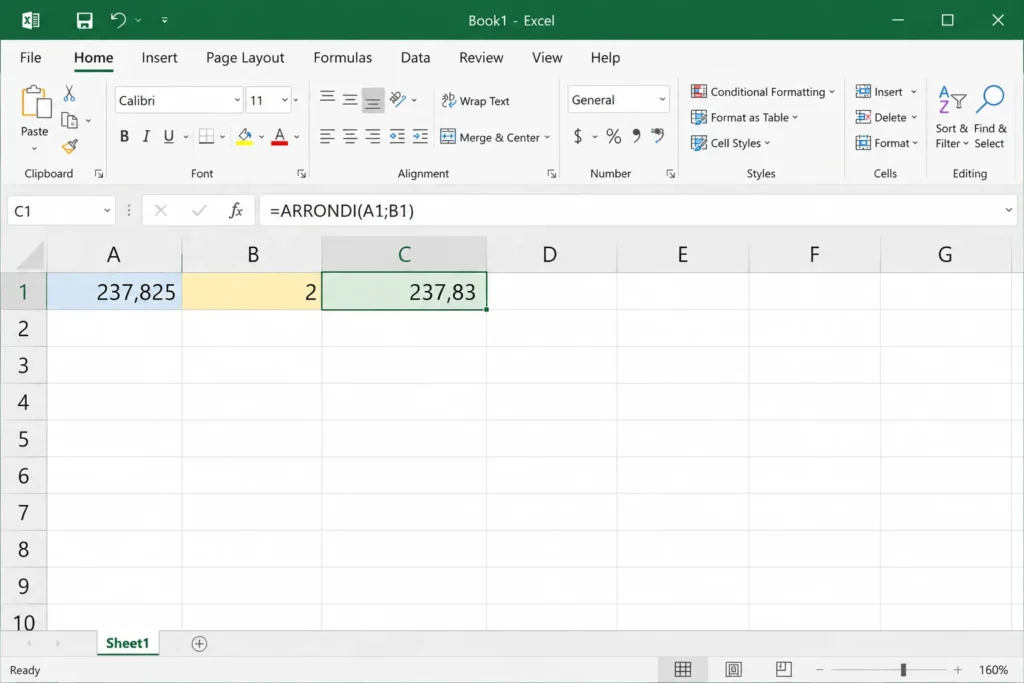Click the Enter checkmark in formula bar
Viewport: 1024px width, 683px height.
pyautogui.click(x=200, y=210)
